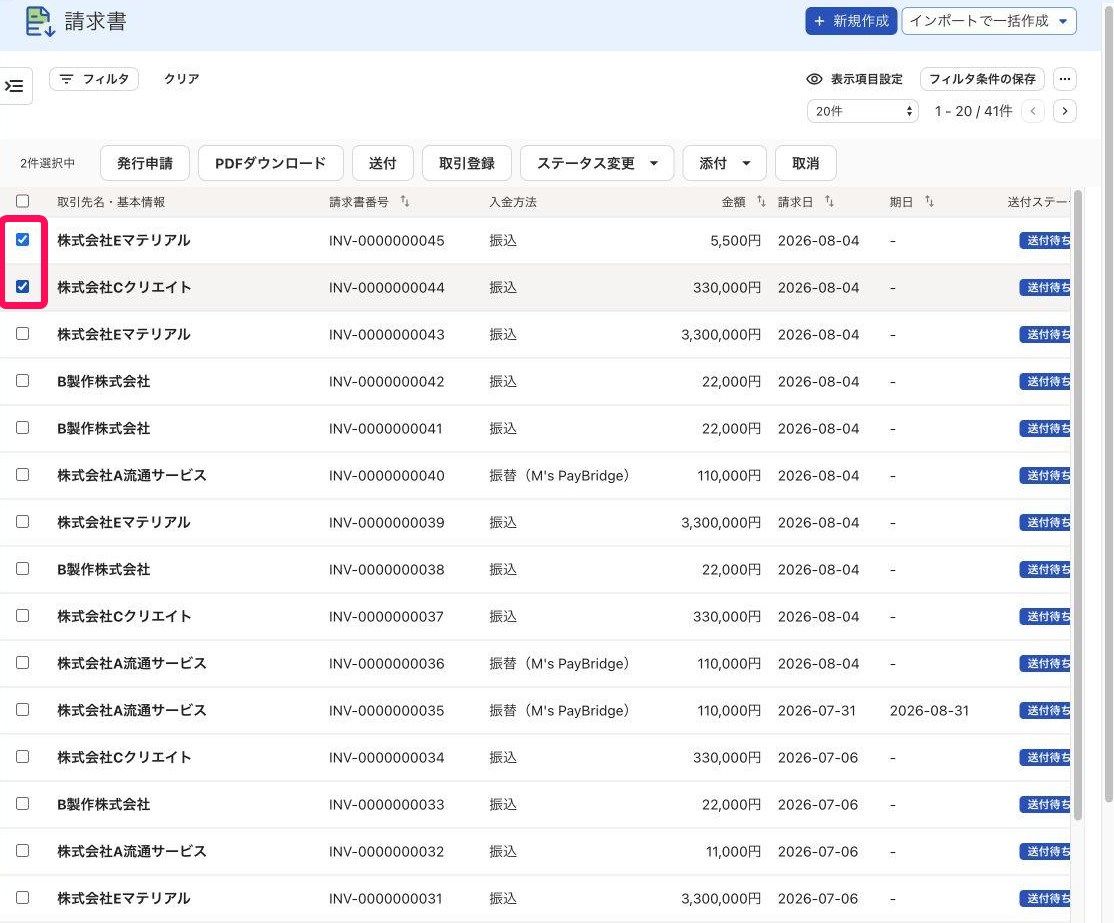Screen dimensions: 1114x923
Task: Check the INV-0000000040 row checkbox
Action: point(23,475)
